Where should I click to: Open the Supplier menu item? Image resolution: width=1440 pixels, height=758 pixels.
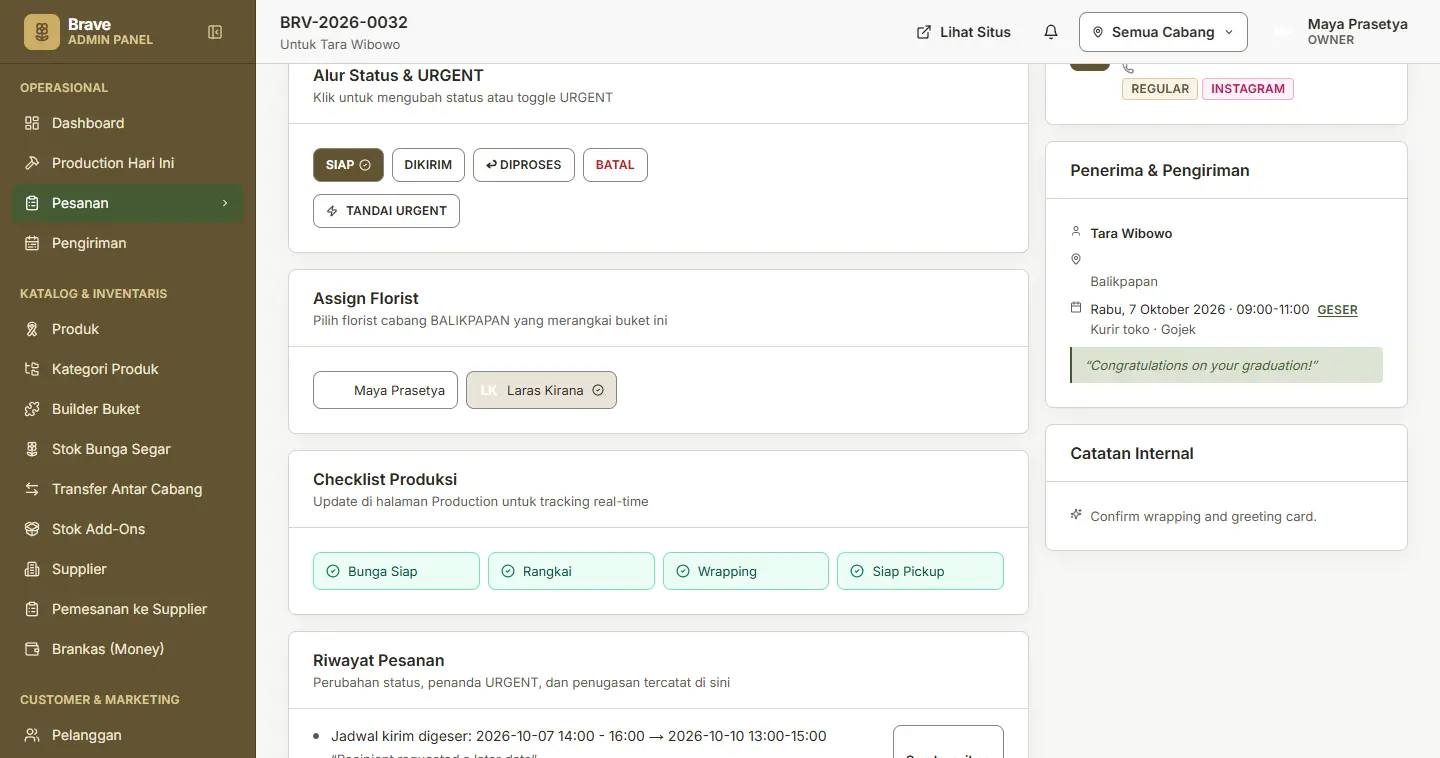point(128,569)
